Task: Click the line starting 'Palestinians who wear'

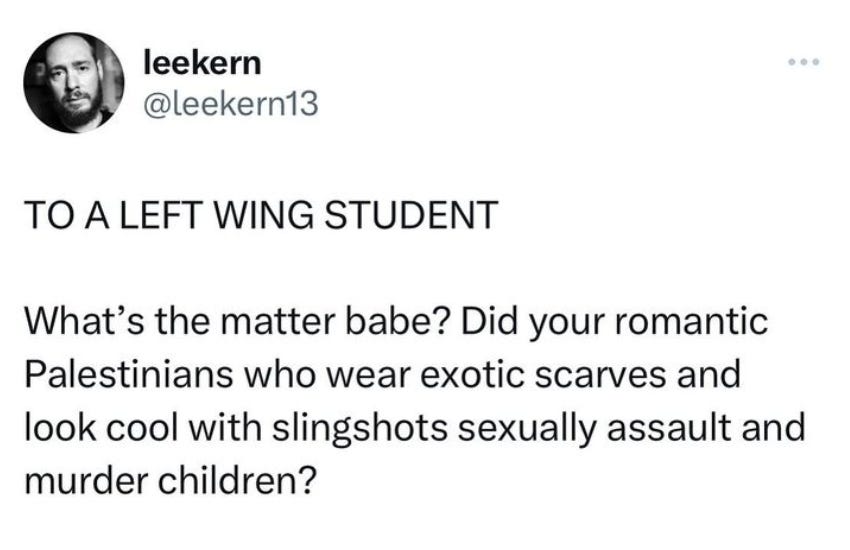Action: point(383,374)
